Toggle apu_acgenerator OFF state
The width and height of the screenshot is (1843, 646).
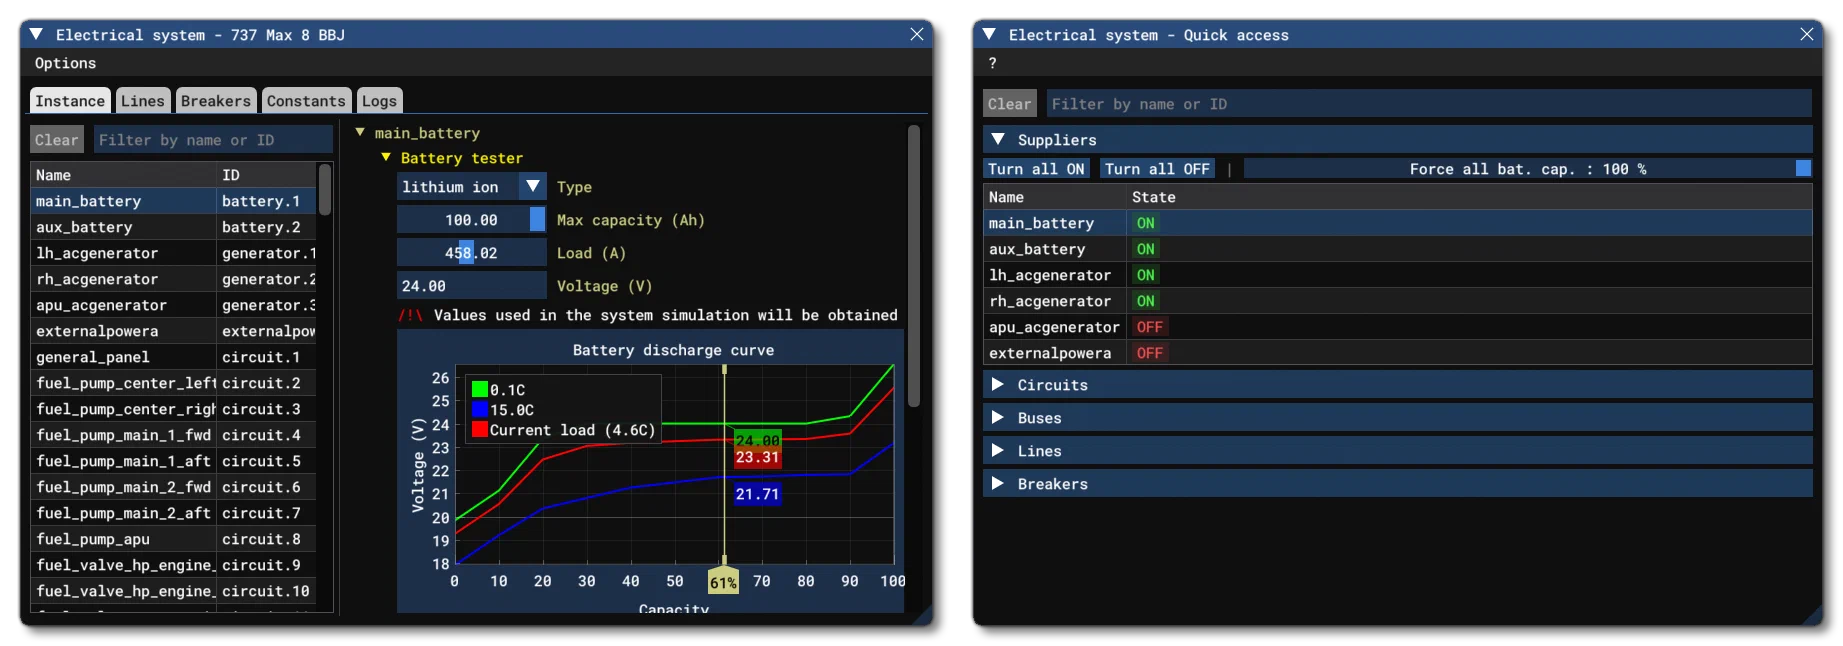pyautogui.click(x=1150, y=327)
